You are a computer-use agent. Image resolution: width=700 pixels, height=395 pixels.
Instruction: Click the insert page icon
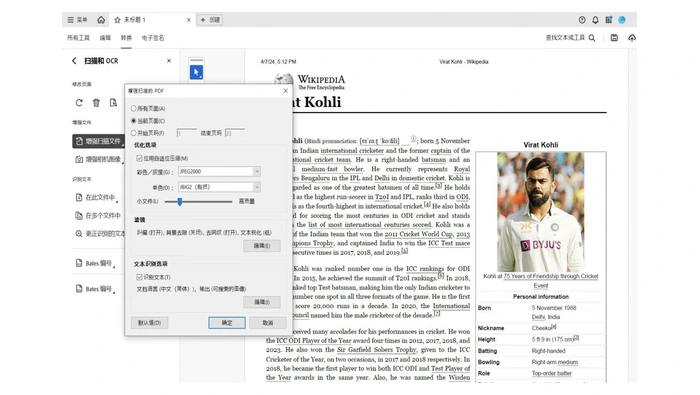point(113,103)
